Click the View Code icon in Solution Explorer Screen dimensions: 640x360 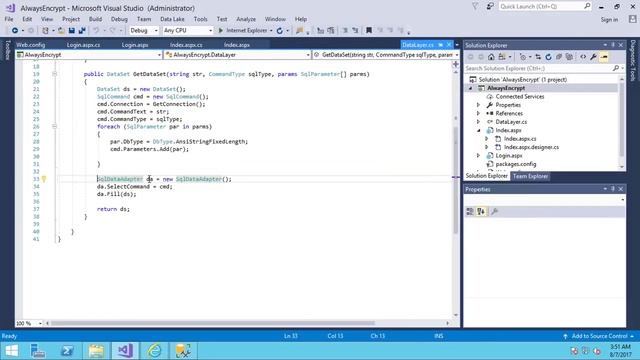point(583,57)
